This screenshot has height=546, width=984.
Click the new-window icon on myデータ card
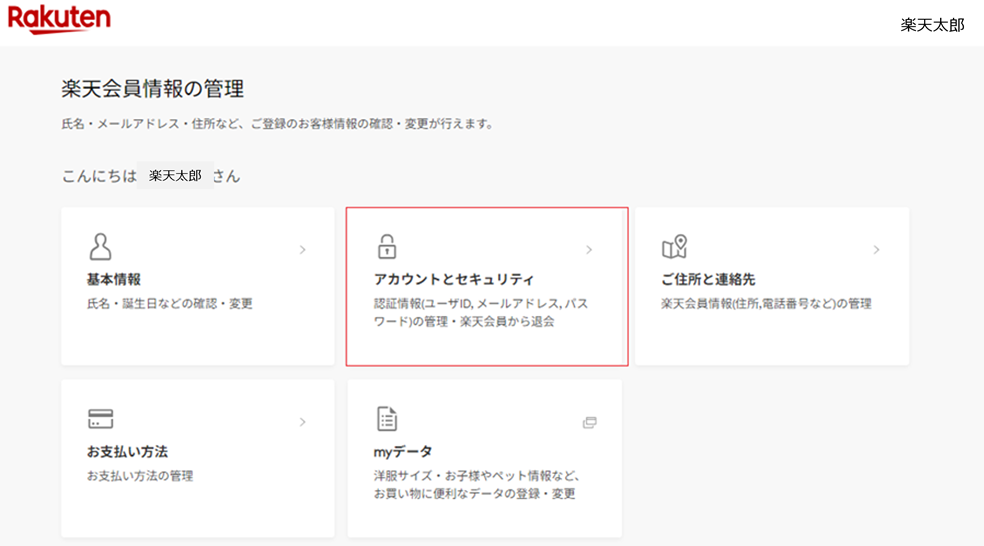pos(589,422)
